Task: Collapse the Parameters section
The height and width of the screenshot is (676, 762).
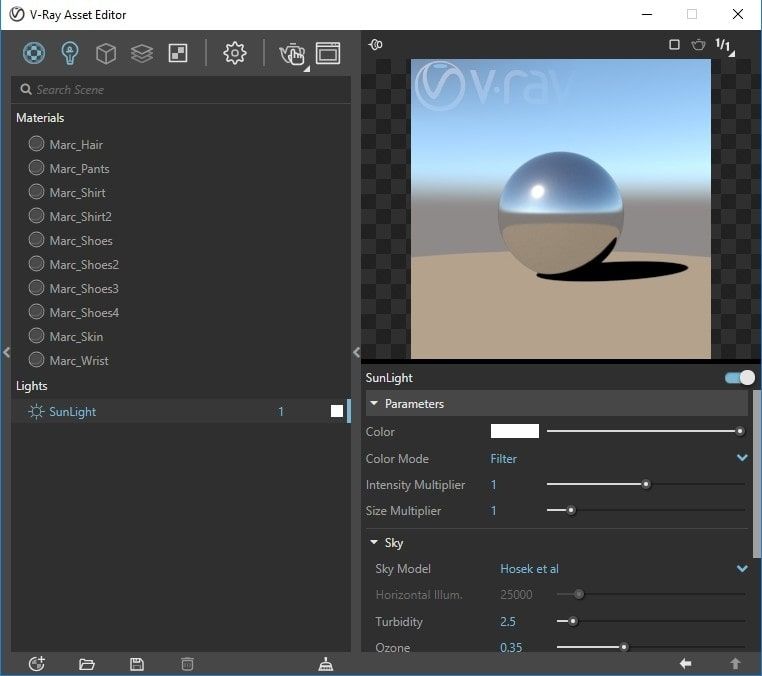Action: [x=374, y=403]
